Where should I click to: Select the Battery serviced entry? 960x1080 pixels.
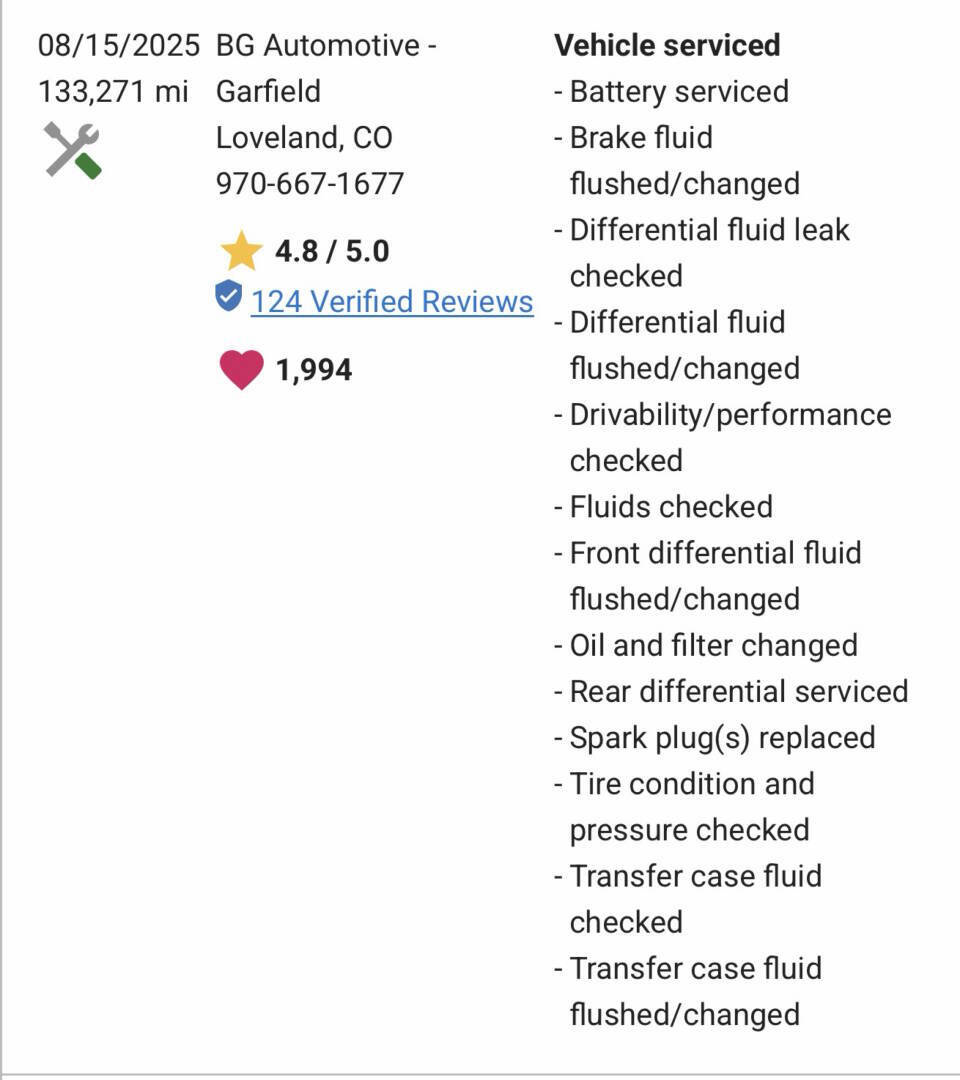point(671,92)
